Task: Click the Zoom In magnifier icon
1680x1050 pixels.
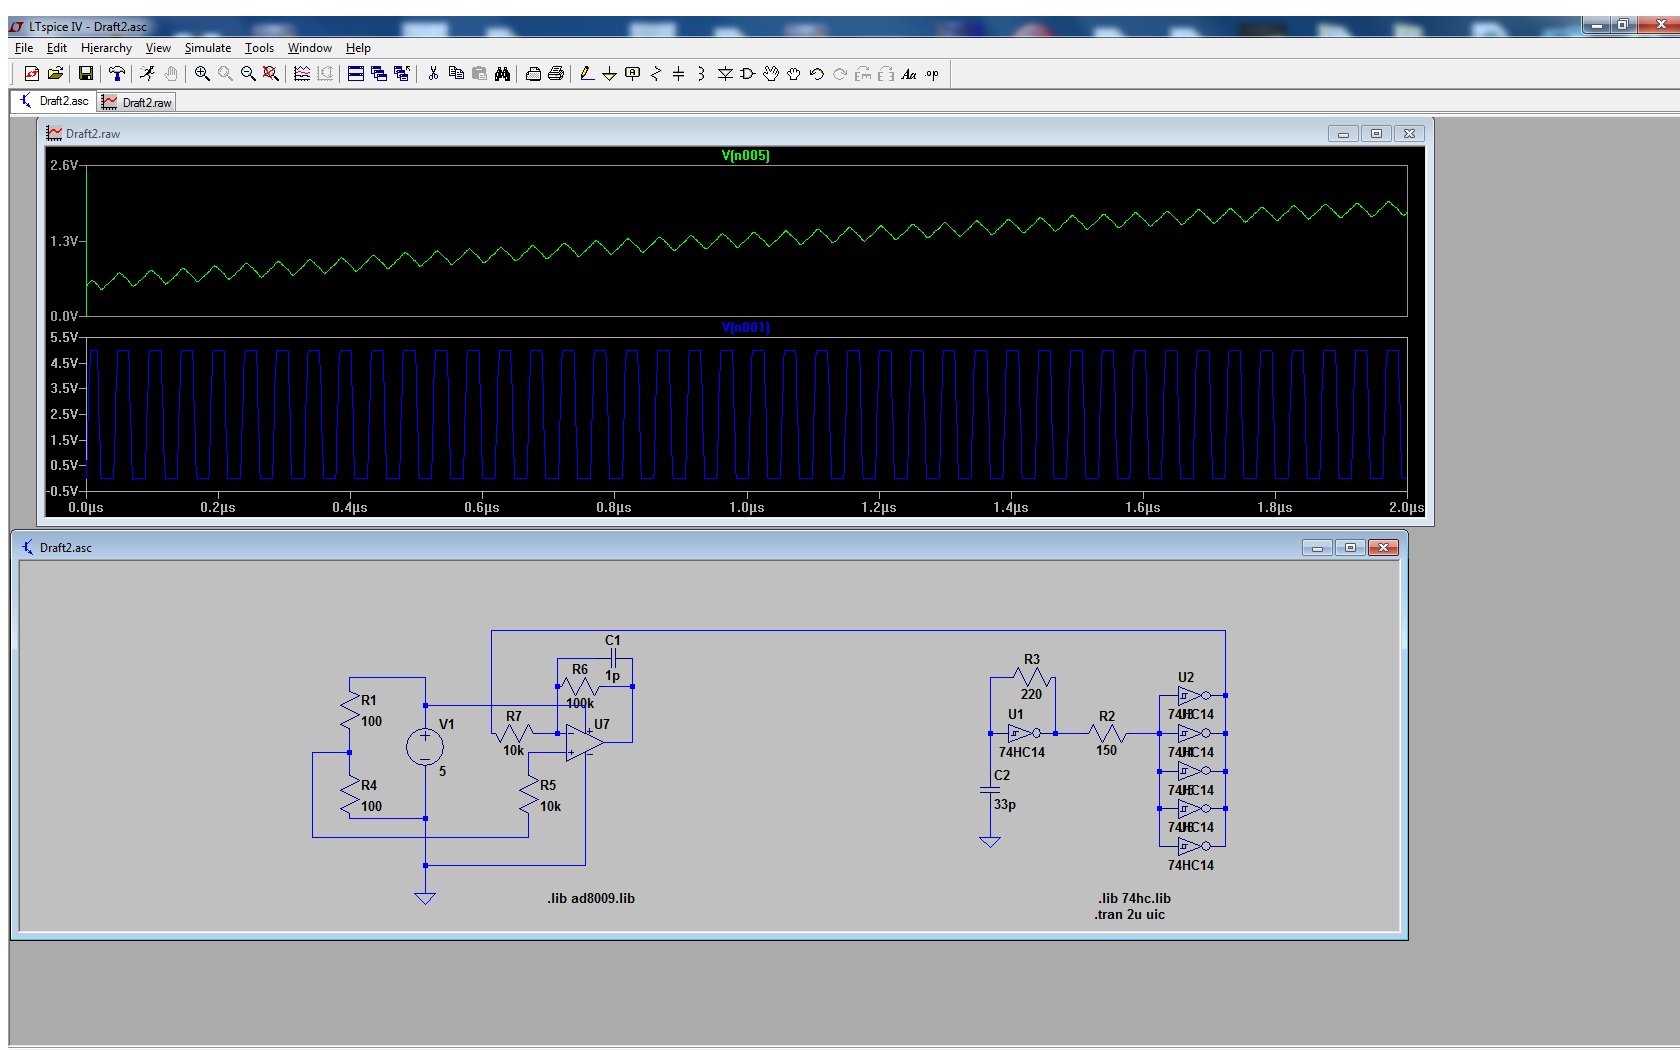Action: pos(202,73)
